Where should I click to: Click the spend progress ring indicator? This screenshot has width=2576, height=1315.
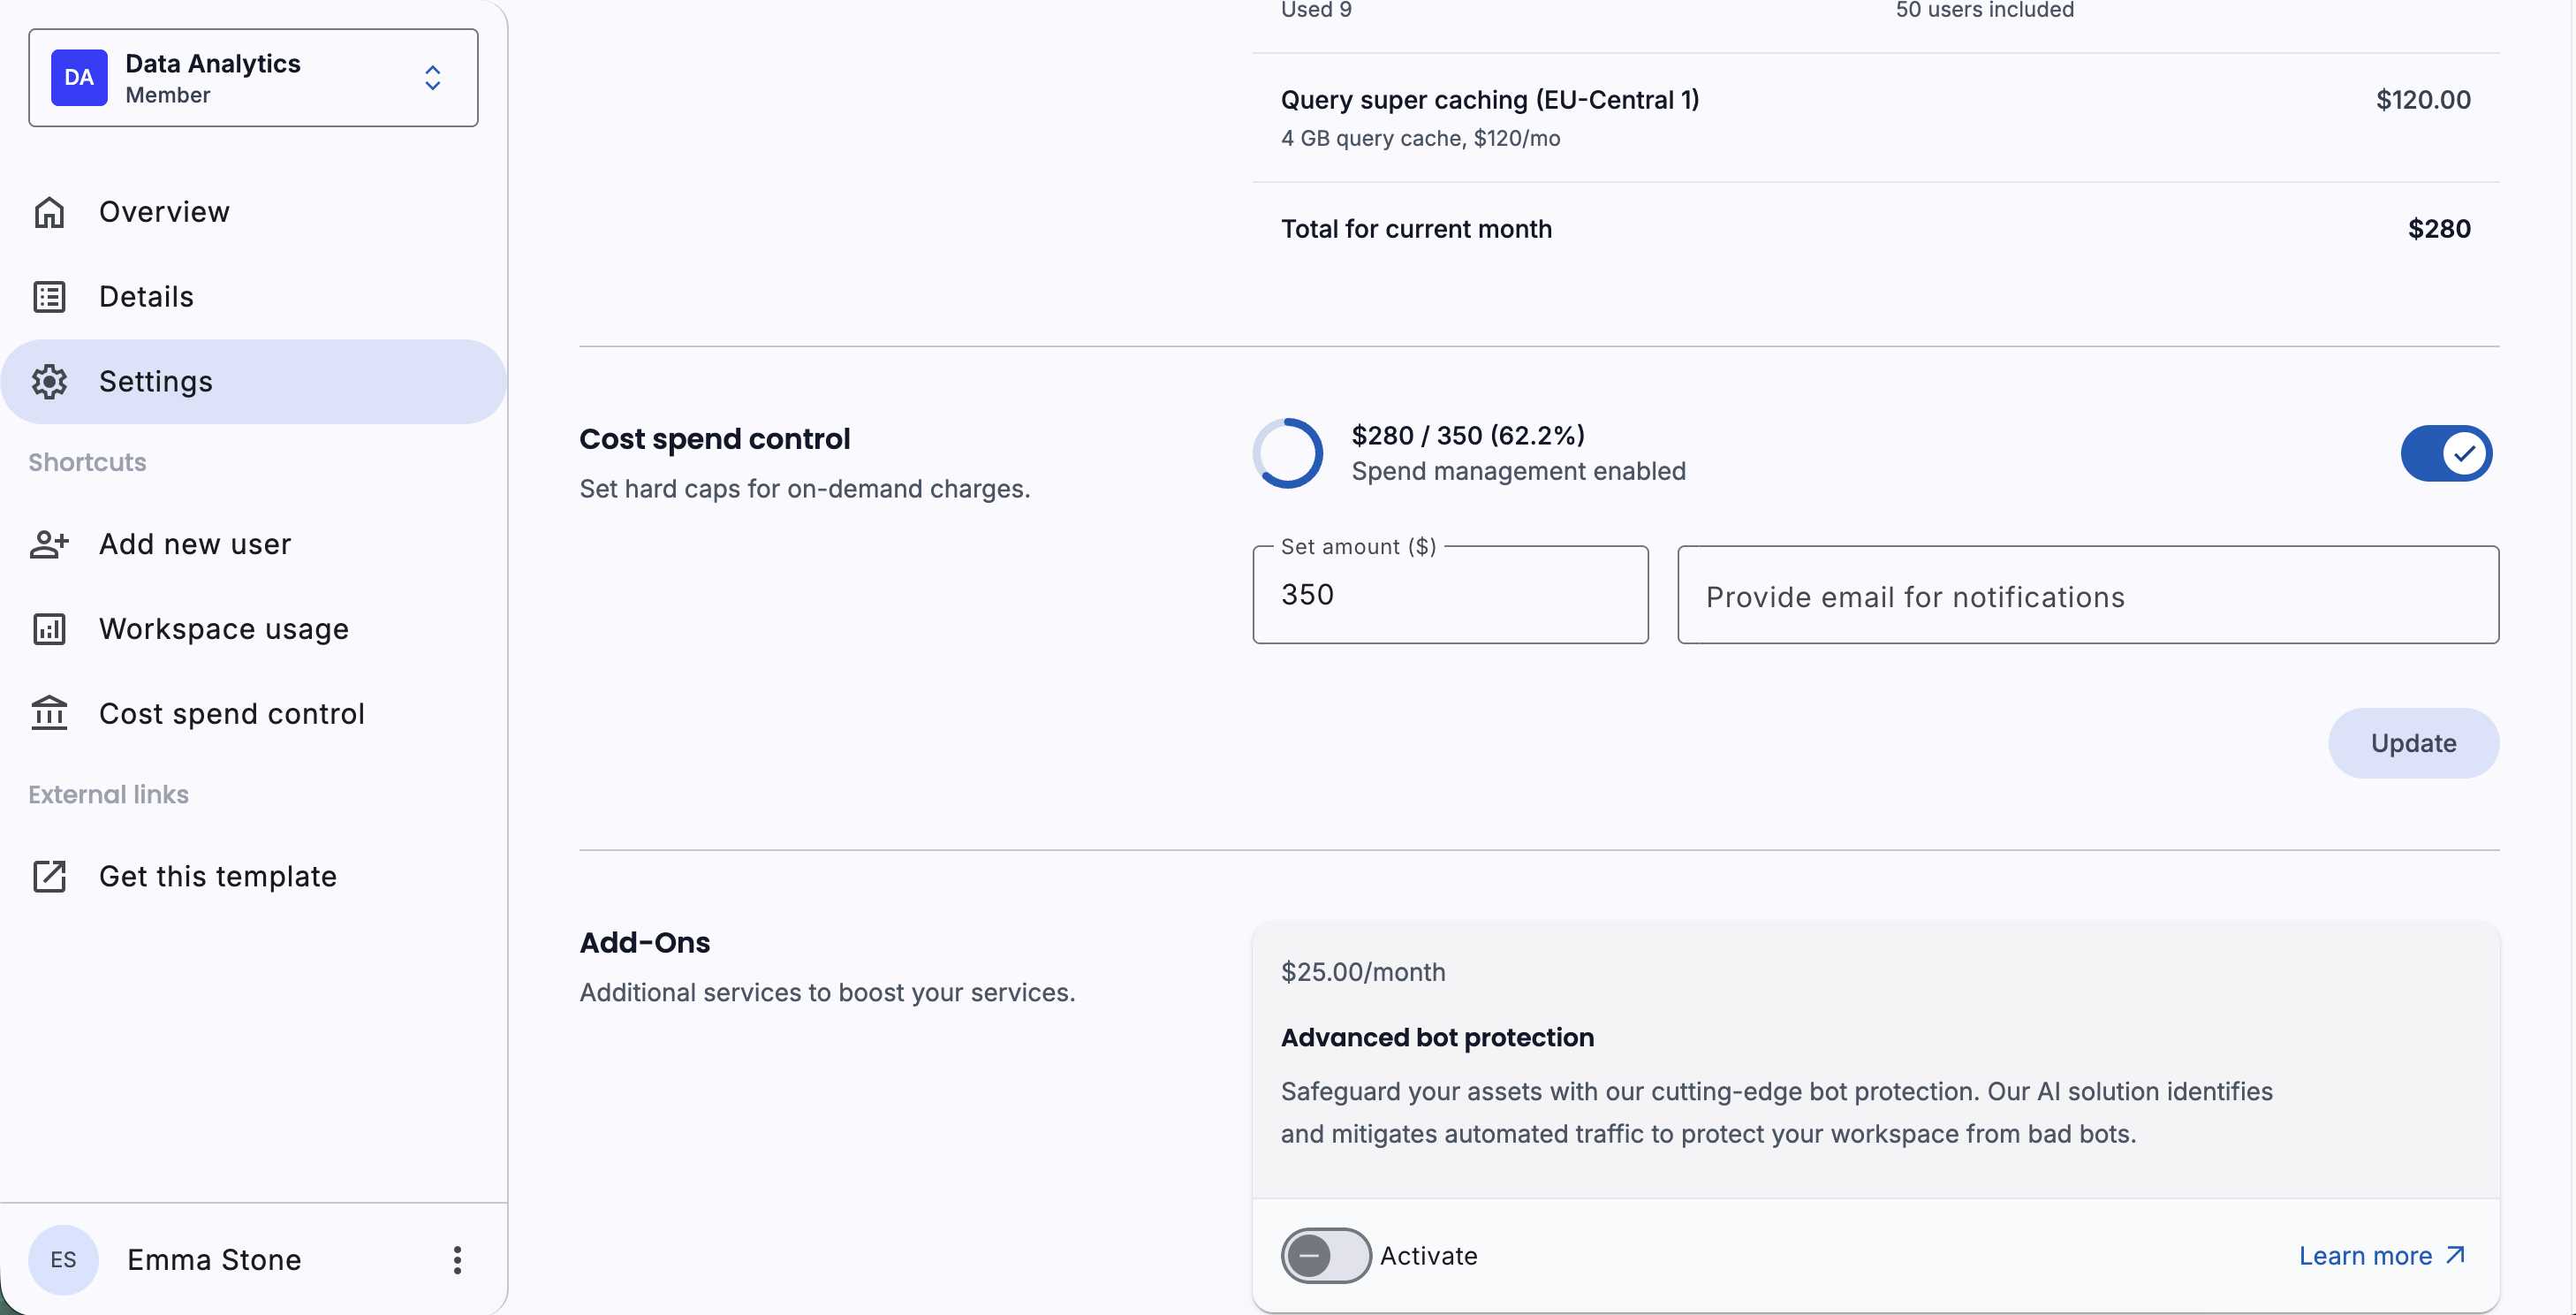pos(1287,453)
